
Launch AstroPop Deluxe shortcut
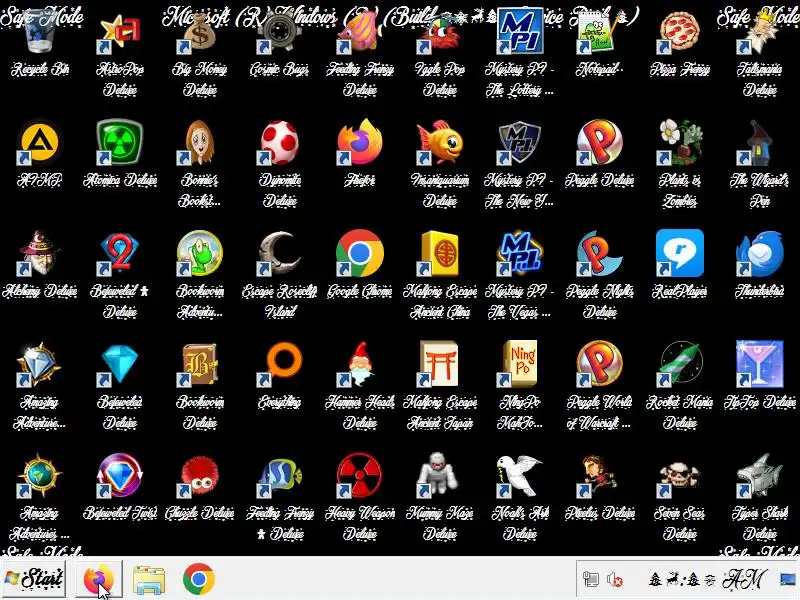(x=120, y=33)
